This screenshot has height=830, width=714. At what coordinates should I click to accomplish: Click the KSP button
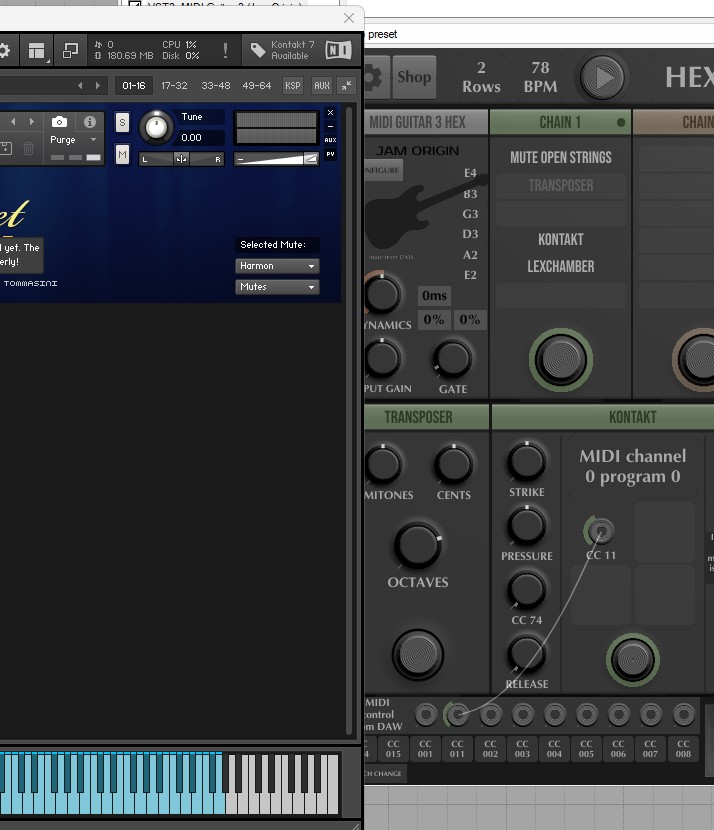[x=293, y=86]
